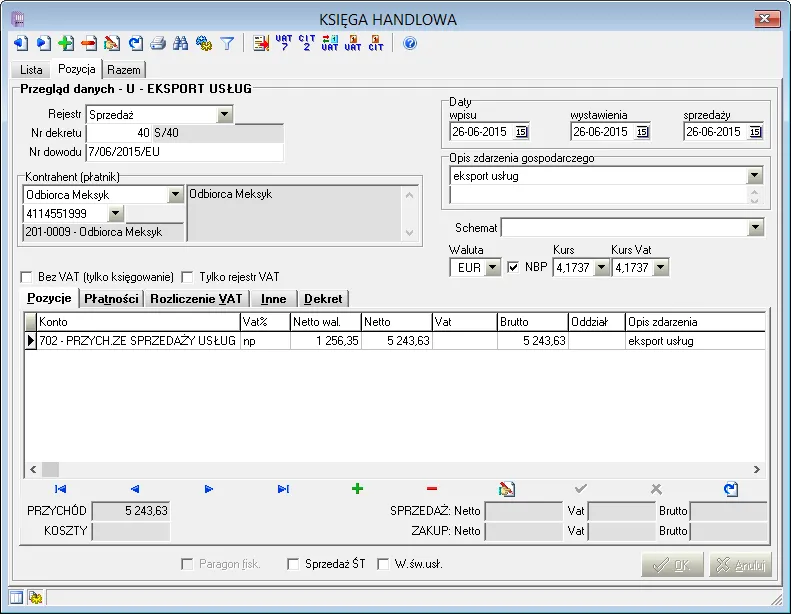Check the Sprzedaż ŚT checkbox
This screenshot has height=614, width=791.
(293, 564)
